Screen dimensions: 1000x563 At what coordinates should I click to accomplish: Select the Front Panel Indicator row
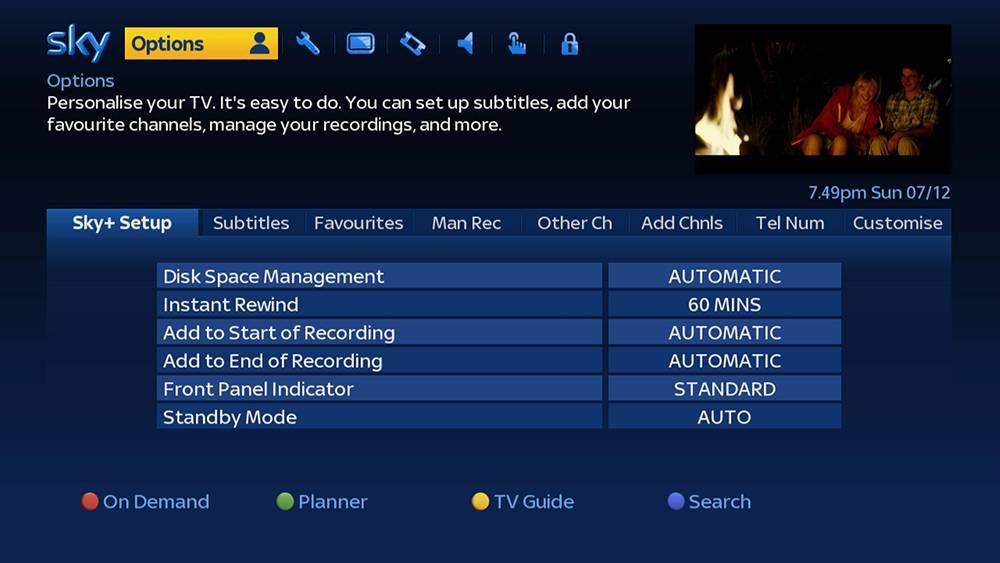[379, 388]
